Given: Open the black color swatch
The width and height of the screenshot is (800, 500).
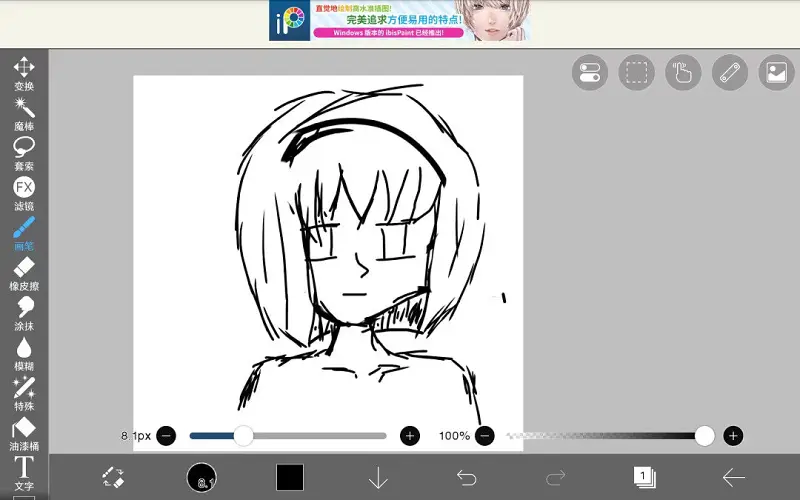Looking at the screenshot, I should click(290, 478).
